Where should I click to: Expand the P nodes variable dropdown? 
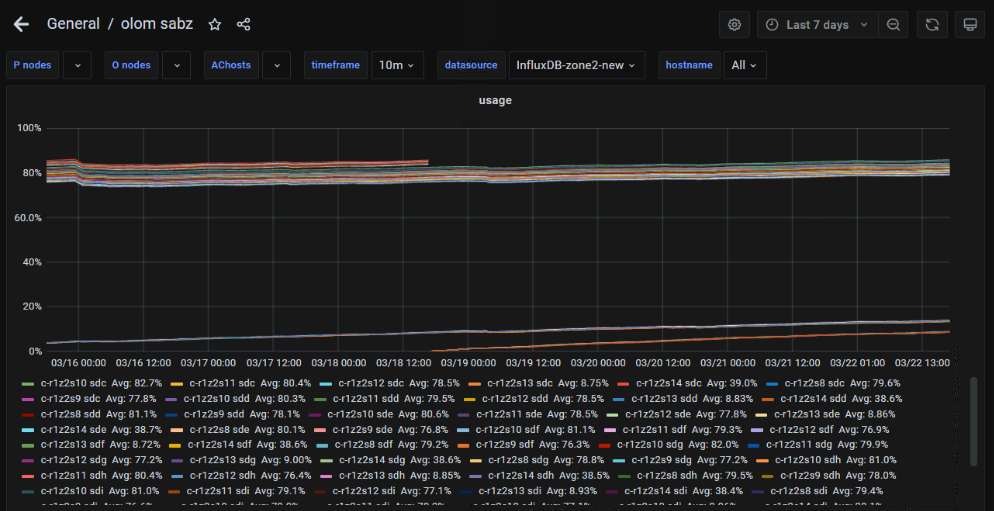click(x=76, y=65)
